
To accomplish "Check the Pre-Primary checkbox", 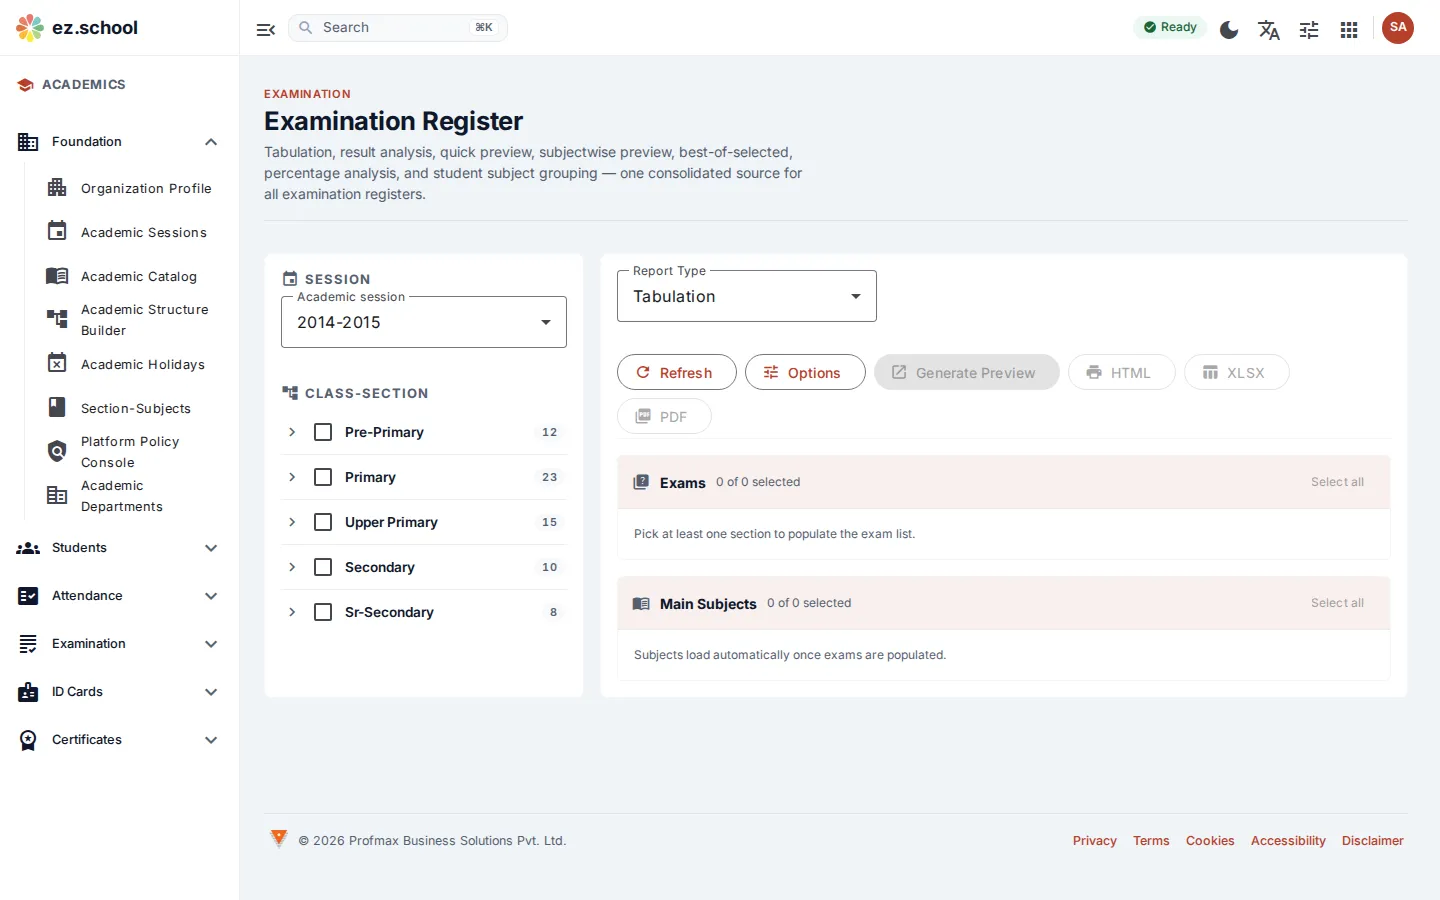I will [323, 432].
